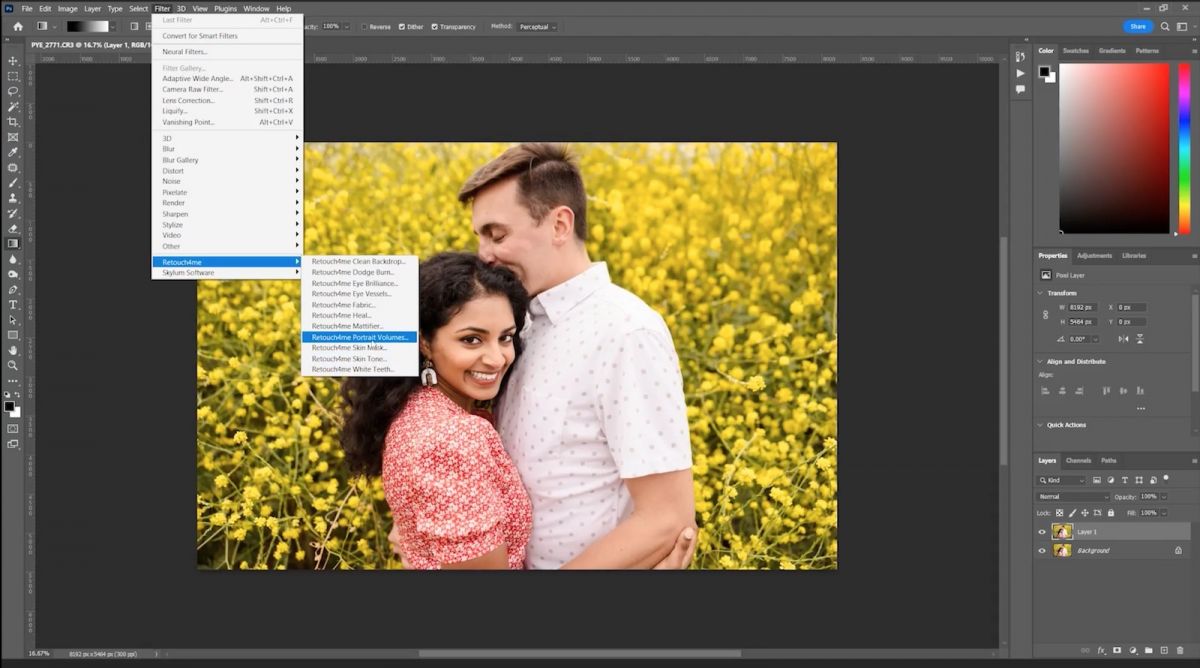Screen dimensions: 1200x668
Task: Choose RetouchMe Portrait Volumes from submenu
Action: (x=361, y=337)
